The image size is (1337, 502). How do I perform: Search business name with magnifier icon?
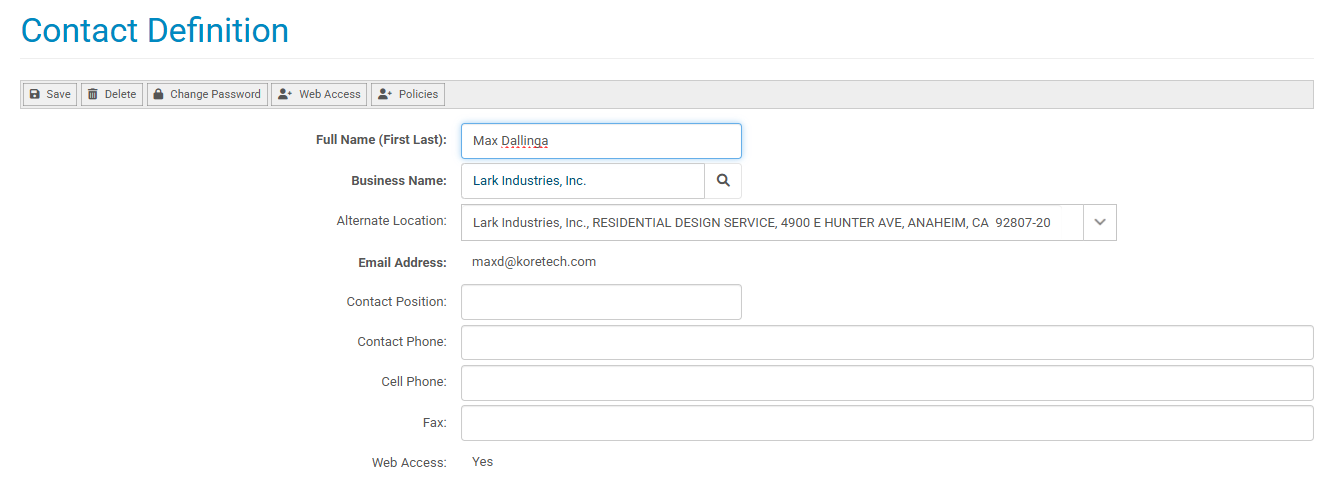pyautogui.click(x=723, y=181)
